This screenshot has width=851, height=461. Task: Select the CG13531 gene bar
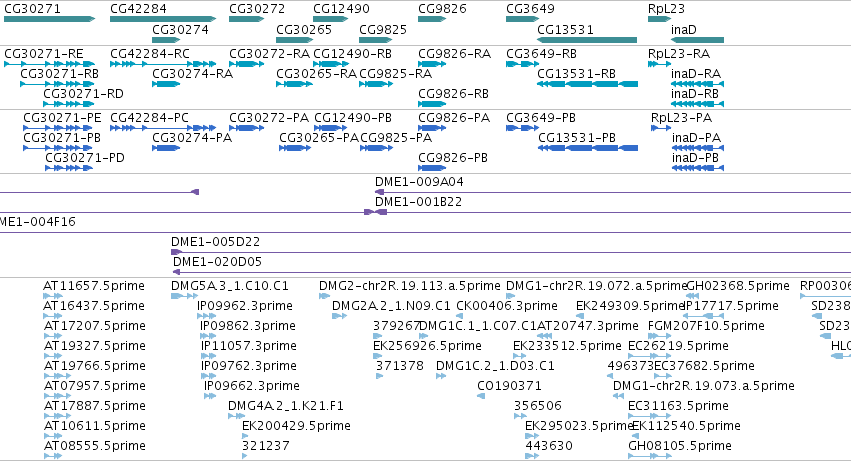tap(587, 40)
